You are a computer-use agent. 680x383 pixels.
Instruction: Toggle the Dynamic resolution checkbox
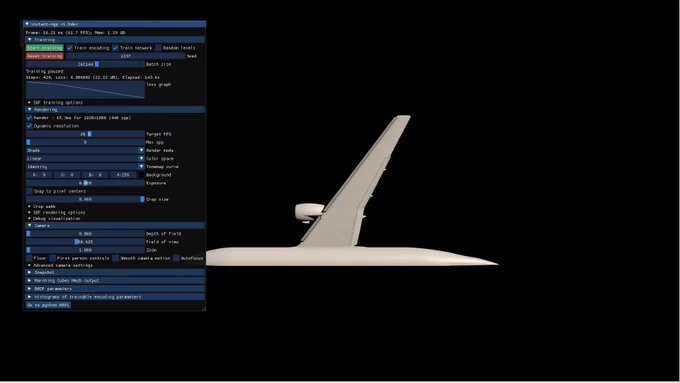[29, 126]
